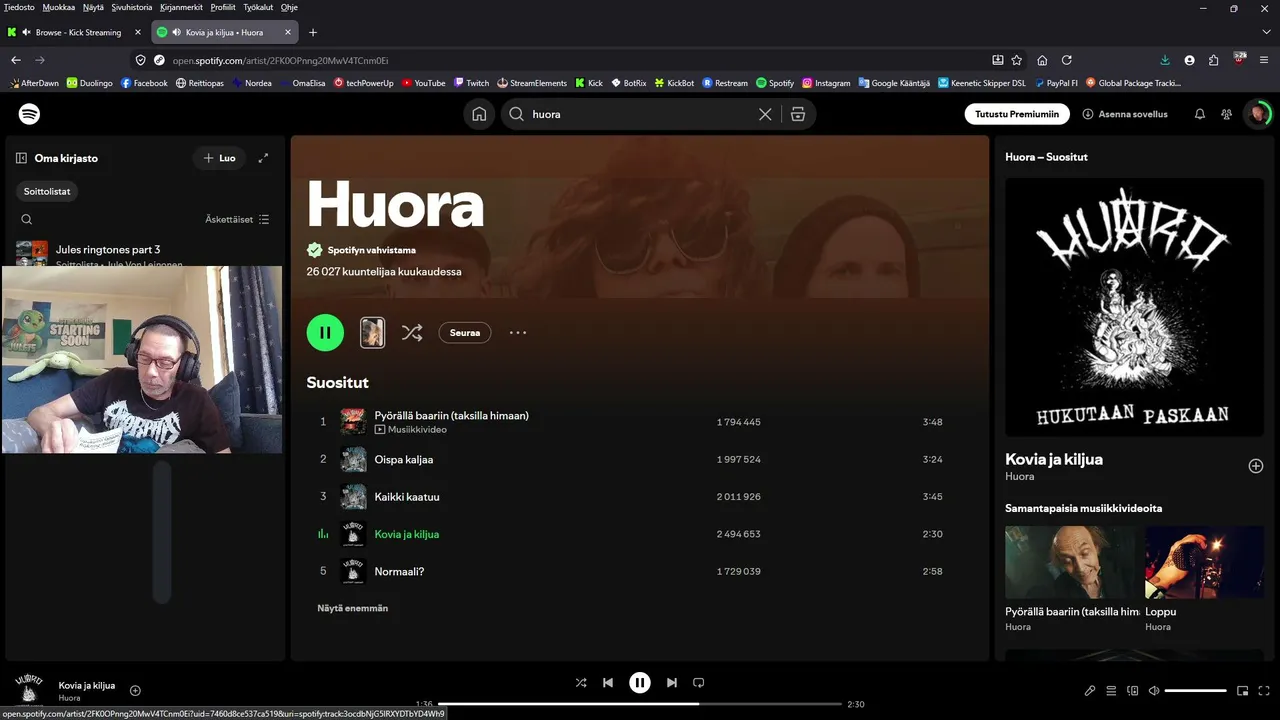
Task: Expand the track list with Näytä enemmän
Action: pos(353,608)
